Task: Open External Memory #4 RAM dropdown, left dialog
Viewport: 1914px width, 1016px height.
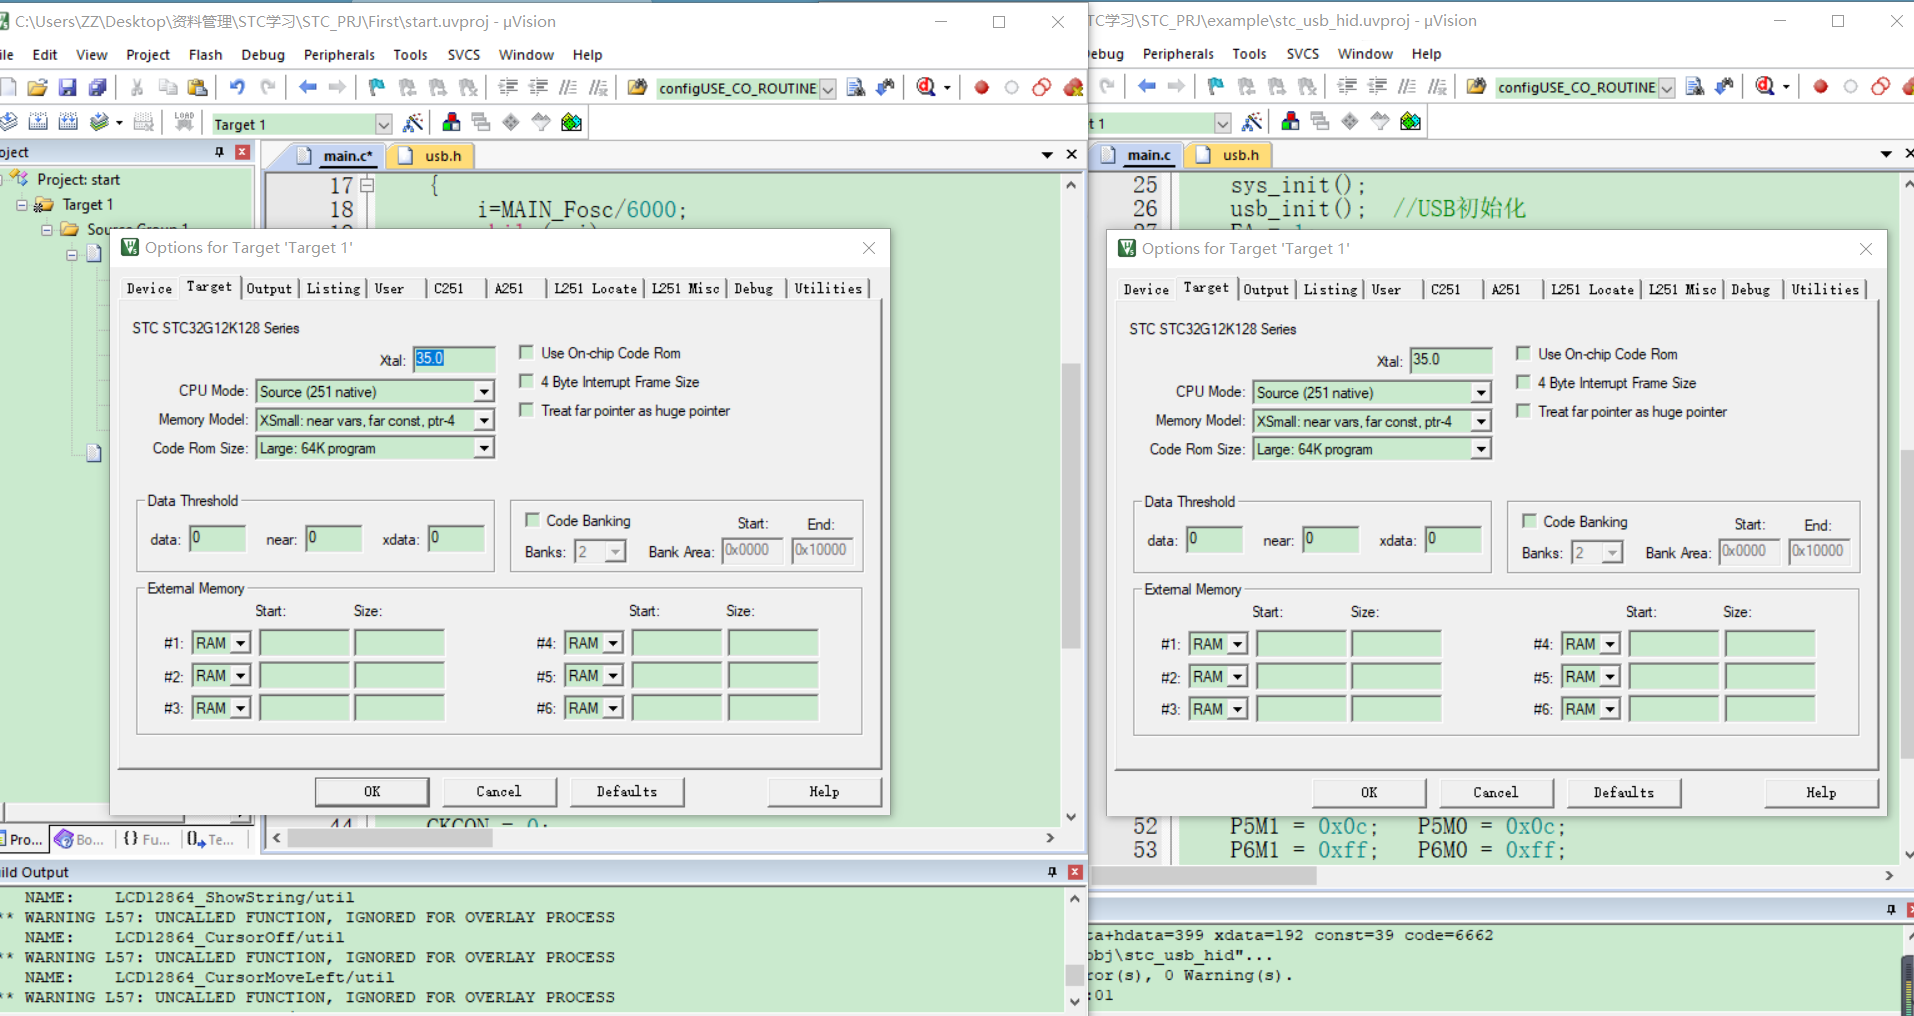Action: pyautogui.click(x=613, y=643)
